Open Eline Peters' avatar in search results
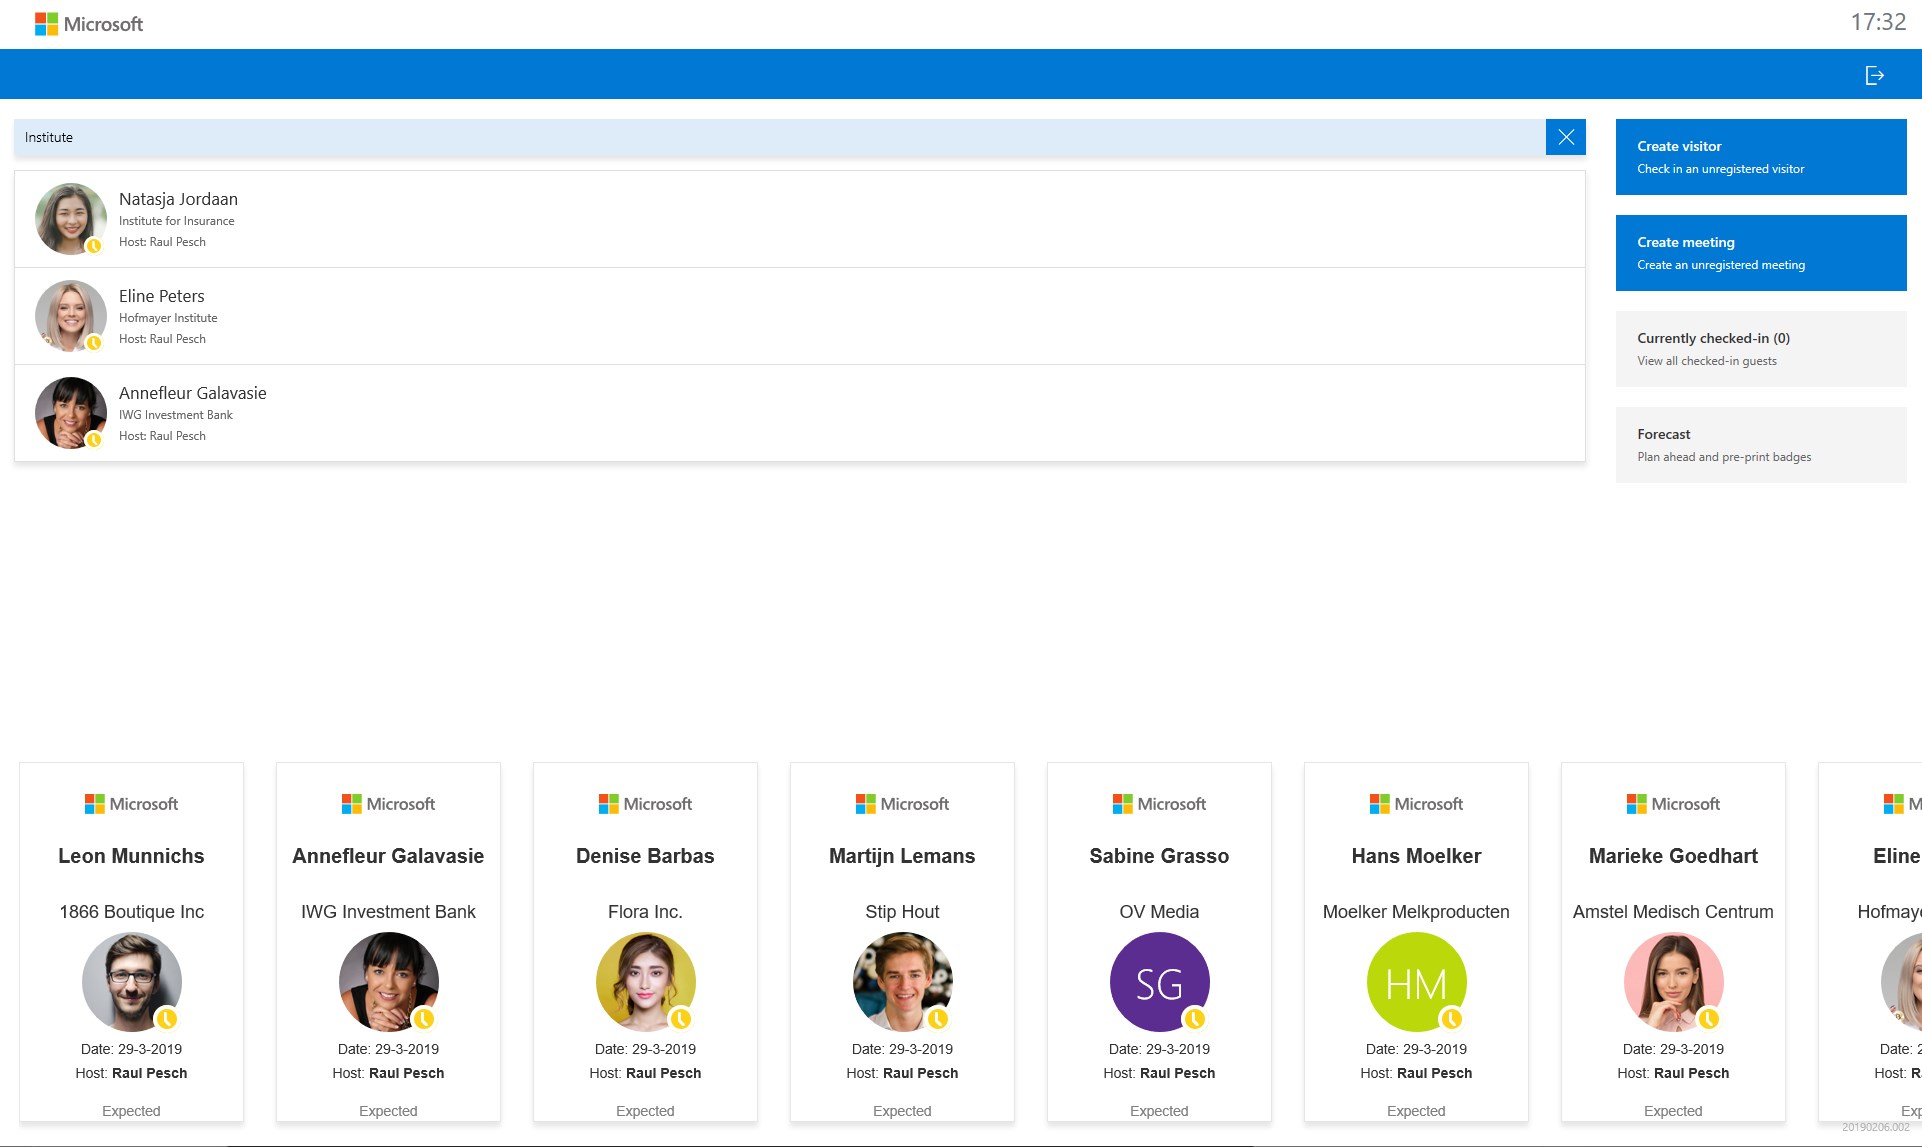This screenshot has width=1922, height=1147. (x=71, y=316)
